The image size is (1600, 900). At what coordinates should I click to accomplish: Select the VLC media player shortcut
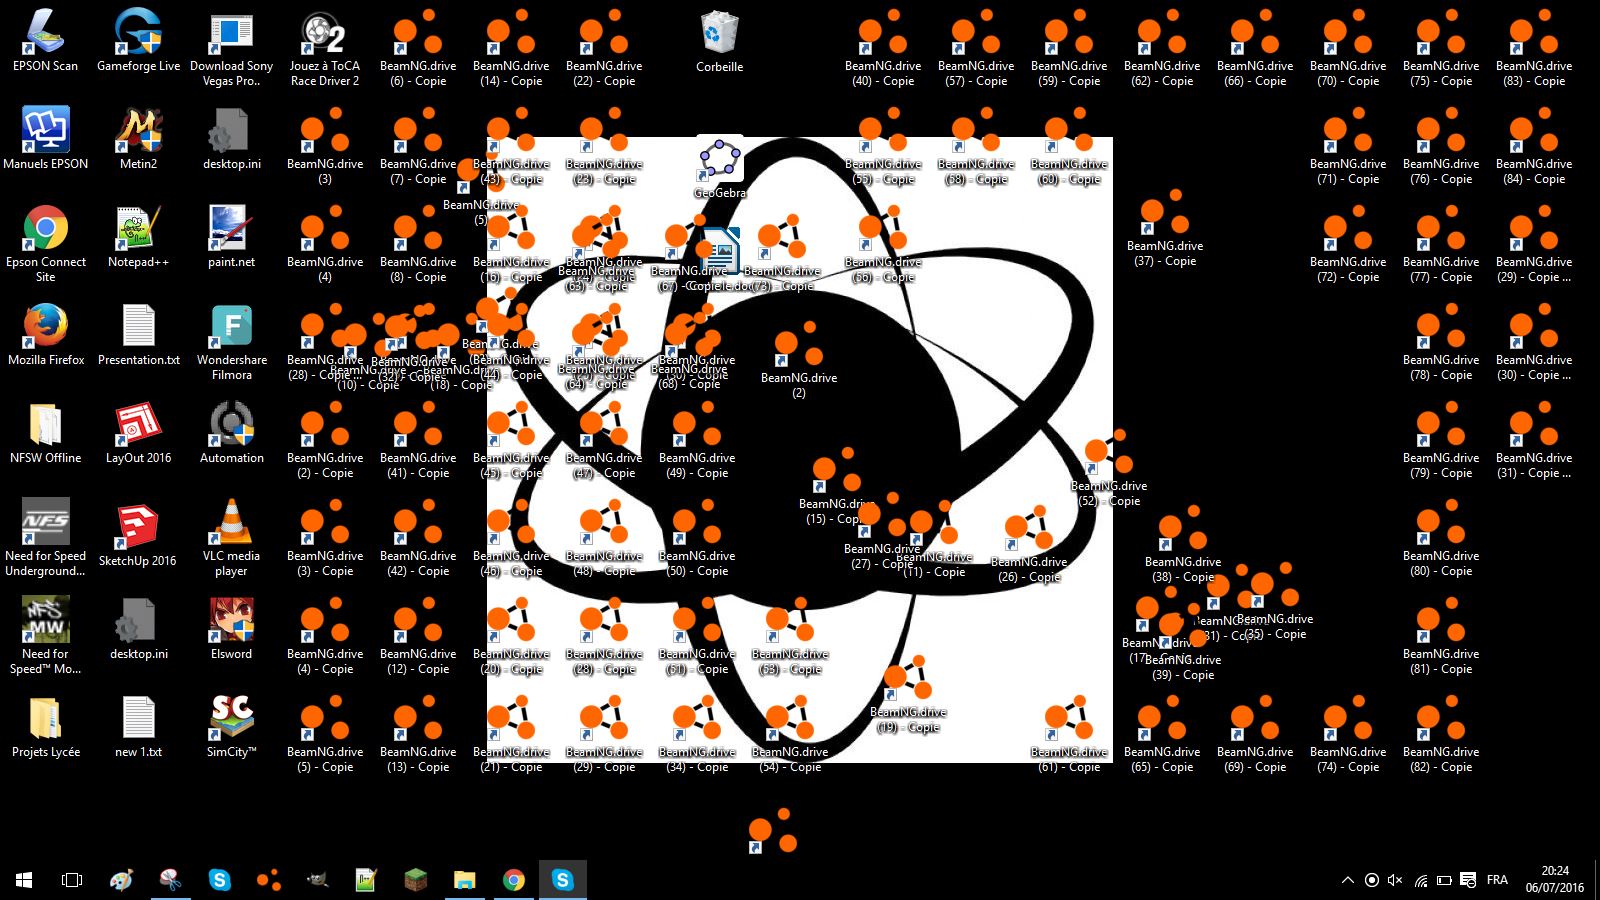231,539
